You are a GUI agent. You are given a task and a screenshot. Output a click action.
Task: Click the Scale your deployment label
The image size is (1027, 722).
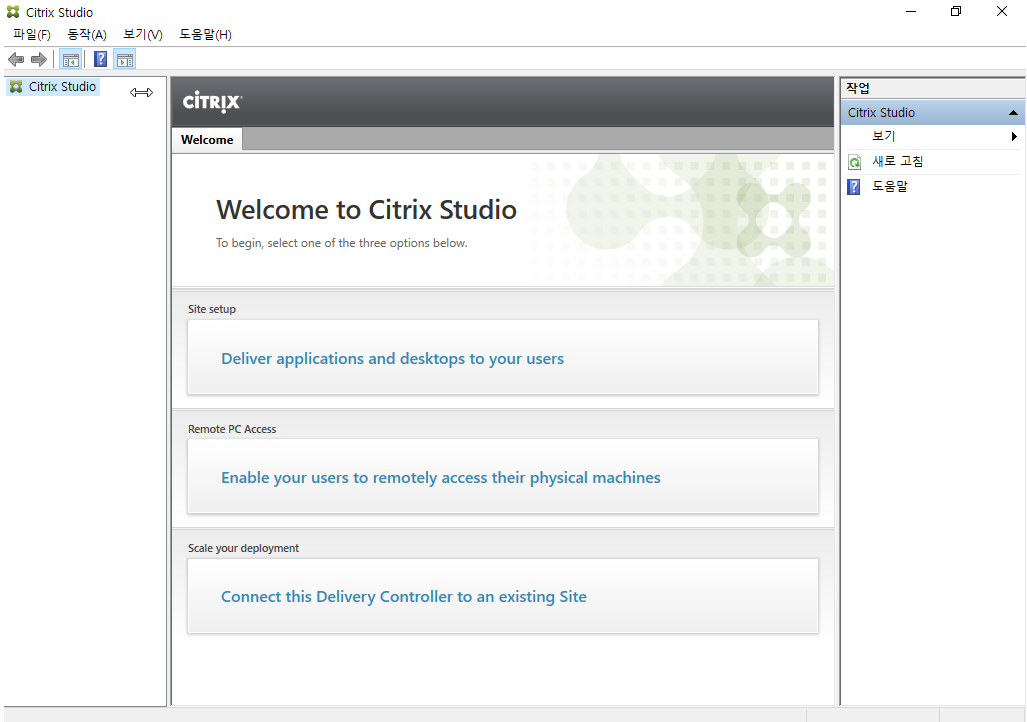(243, 548)
